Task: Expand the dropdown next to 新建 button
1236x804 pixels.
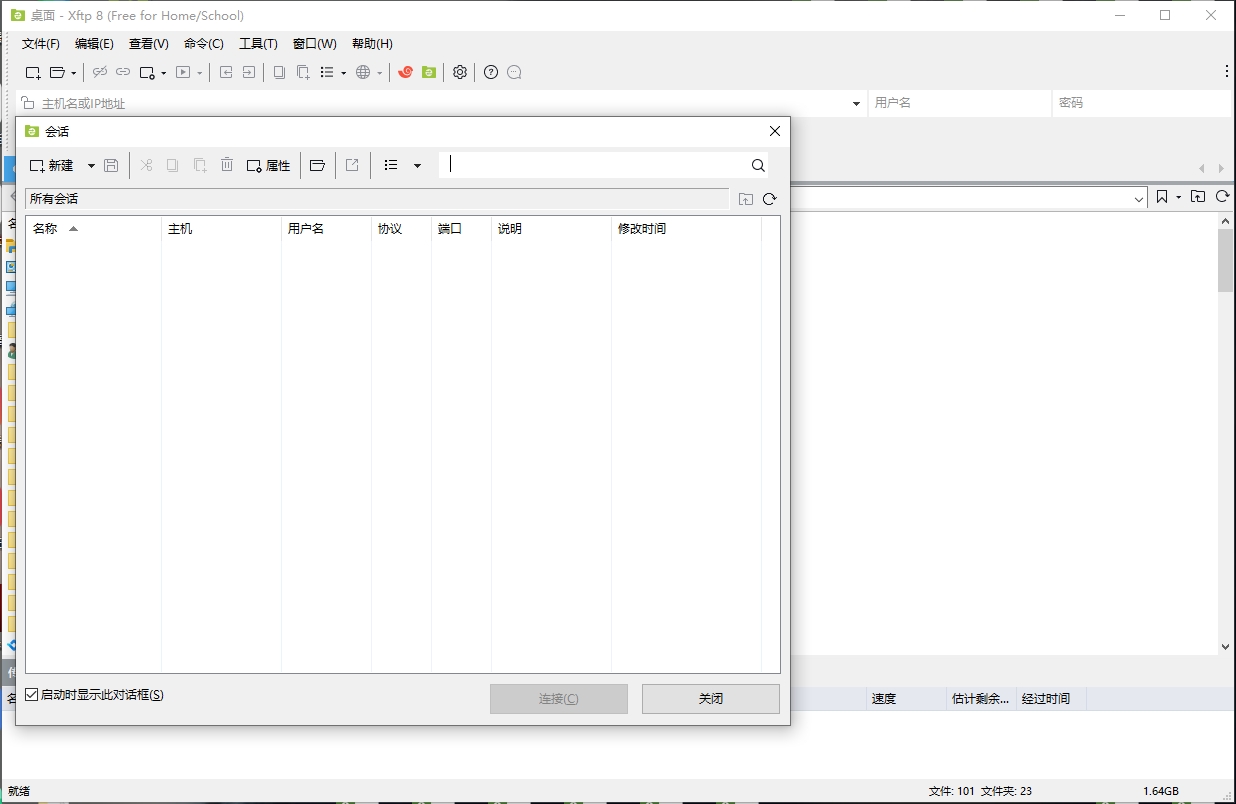Action: point(90,165)
